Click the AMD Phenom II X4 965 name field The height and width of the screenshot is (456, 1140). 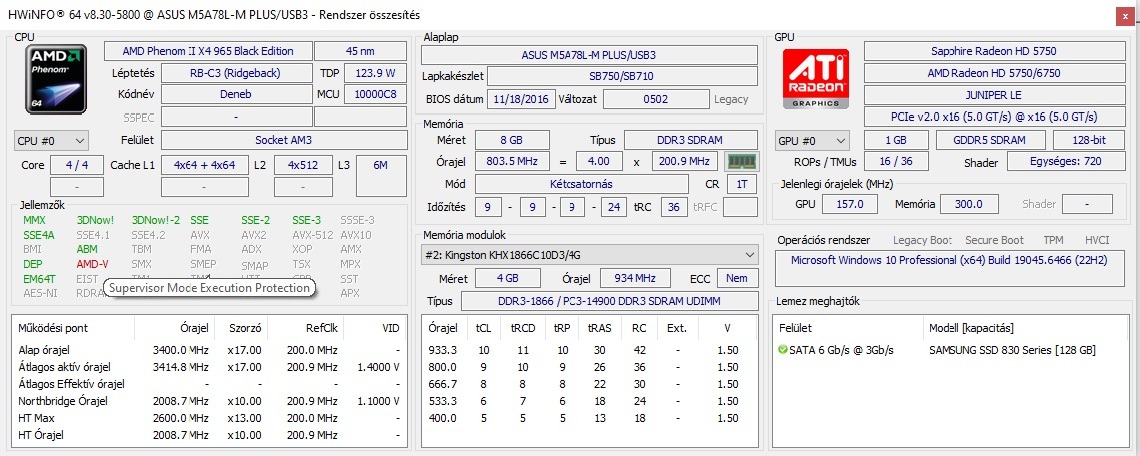click(208, 51)
